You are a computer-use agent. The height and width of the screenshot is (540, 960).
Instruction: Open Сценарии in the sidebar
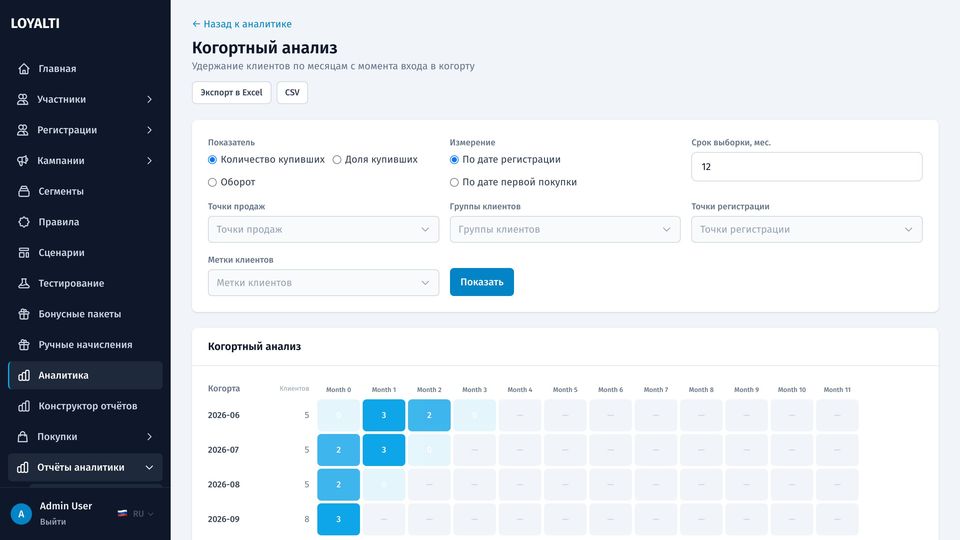pos(85,252)
